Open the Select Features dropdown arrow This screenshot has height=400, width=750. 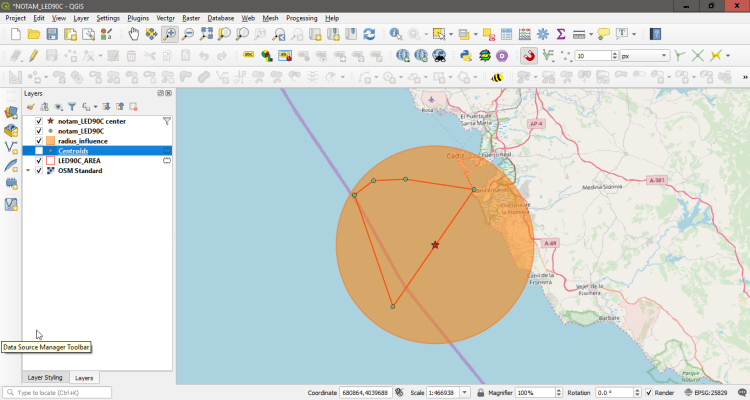point(451,34)
